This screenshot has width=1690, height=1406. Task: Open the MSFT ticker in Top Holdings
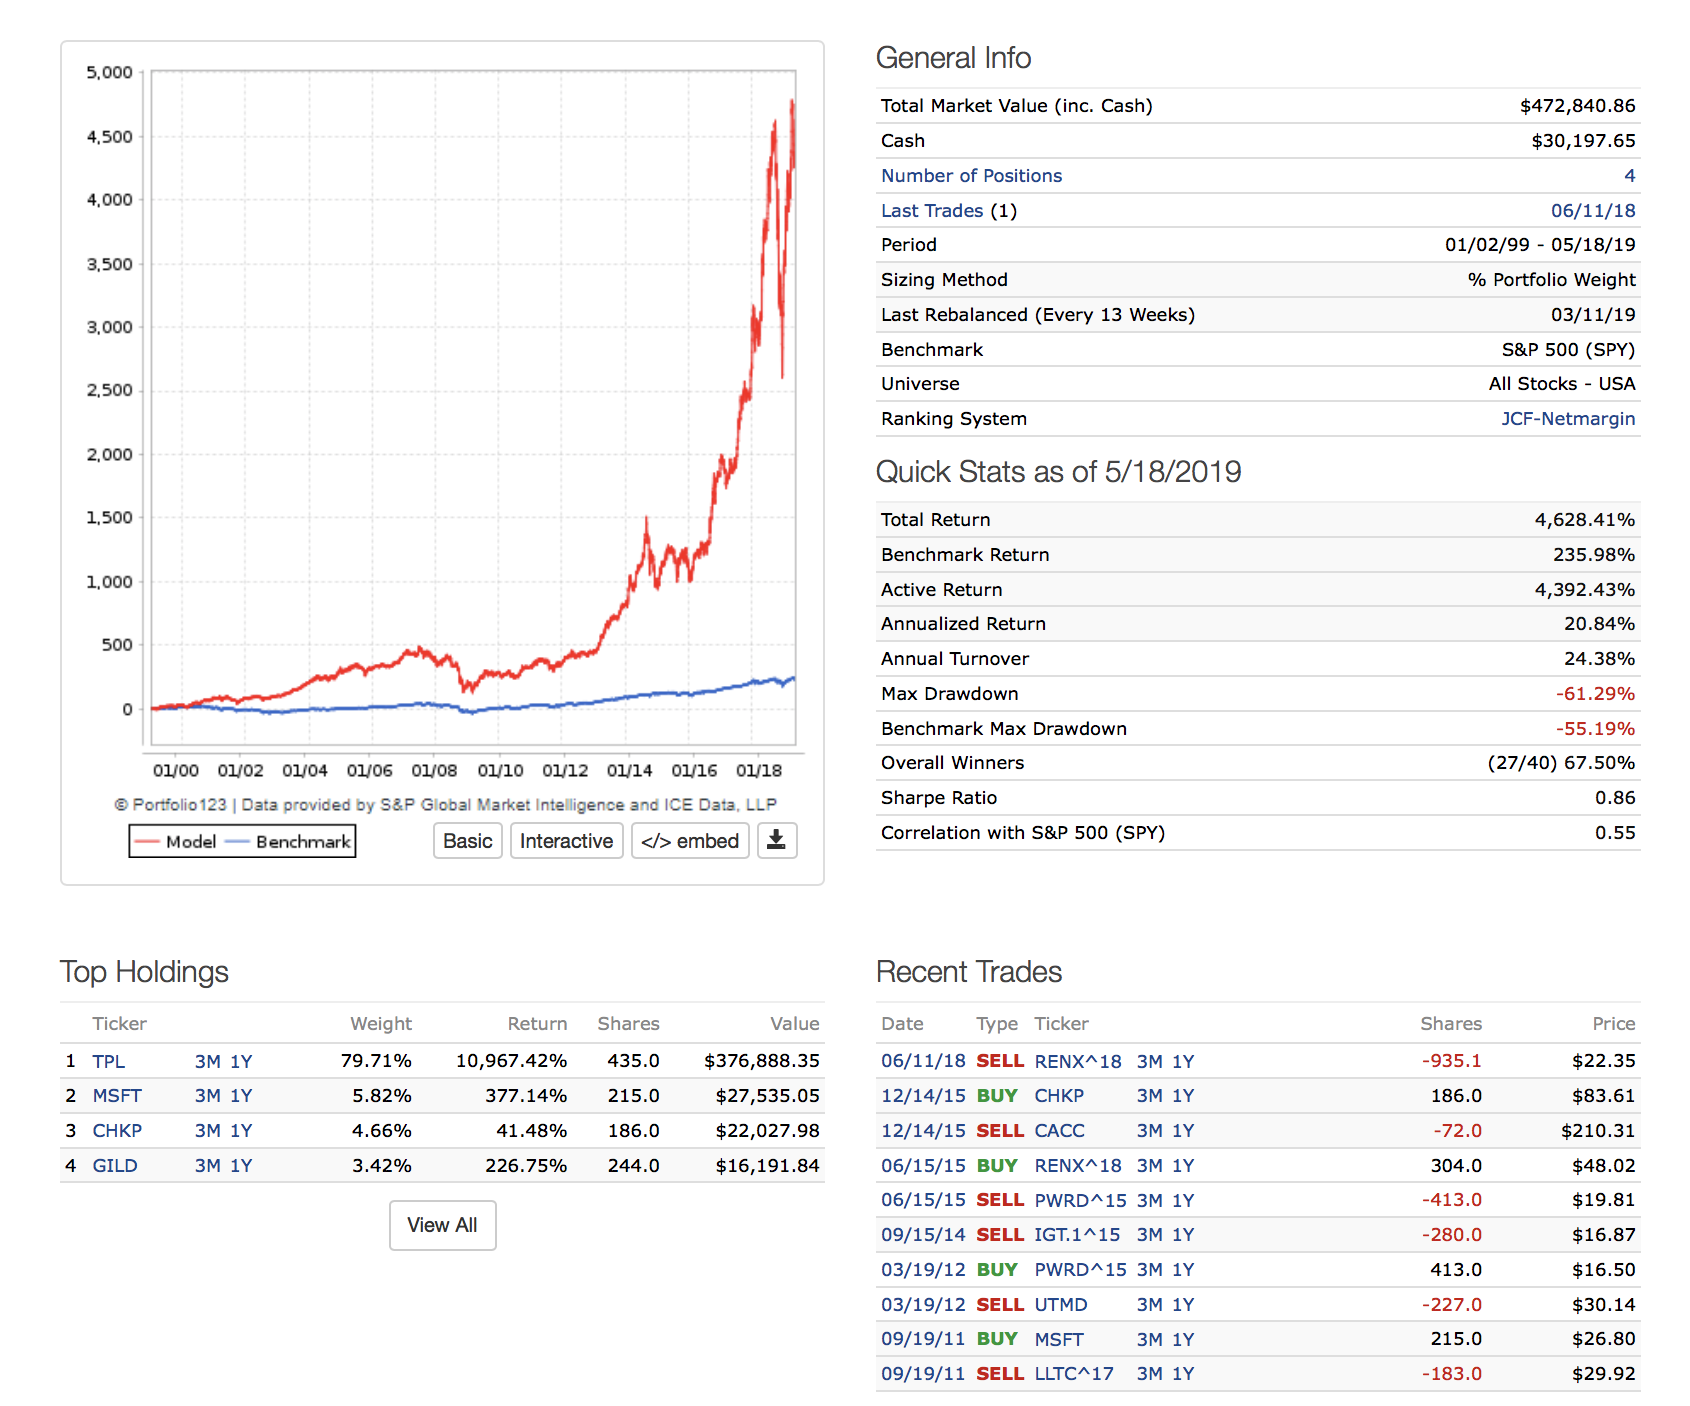pos(117,1096)
